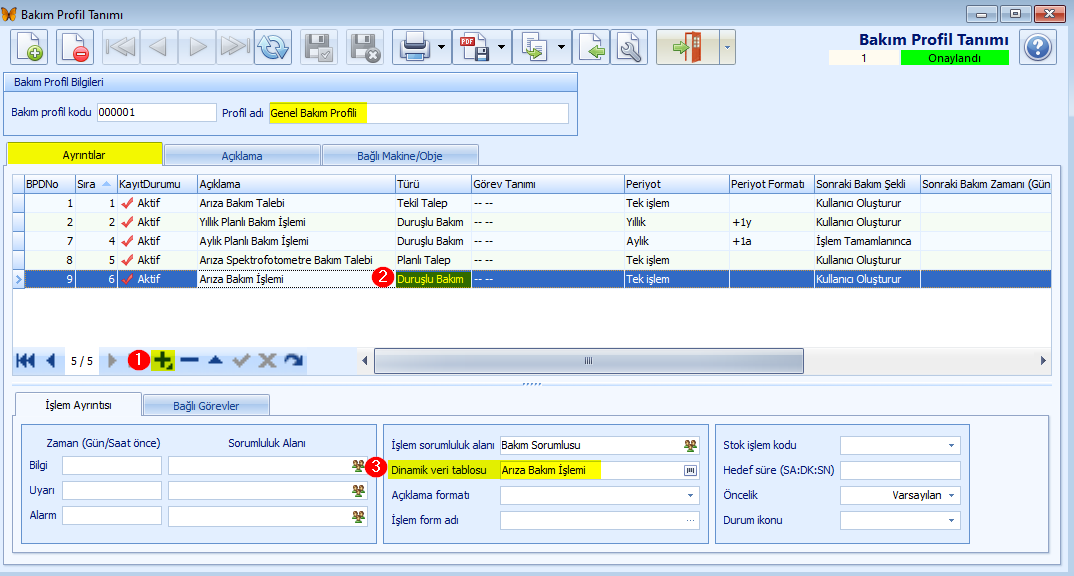
Task: Click the green-arrow document icon
Action: point(591,47)
